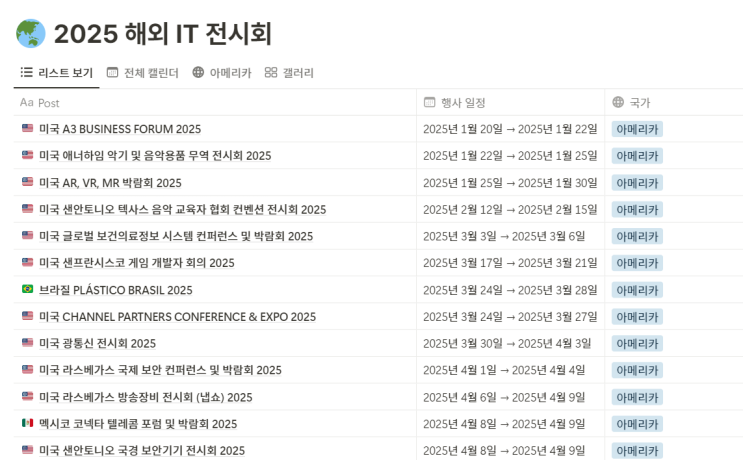Click date 2025년 1월 25일 → 1월 30일

point(510,183)
